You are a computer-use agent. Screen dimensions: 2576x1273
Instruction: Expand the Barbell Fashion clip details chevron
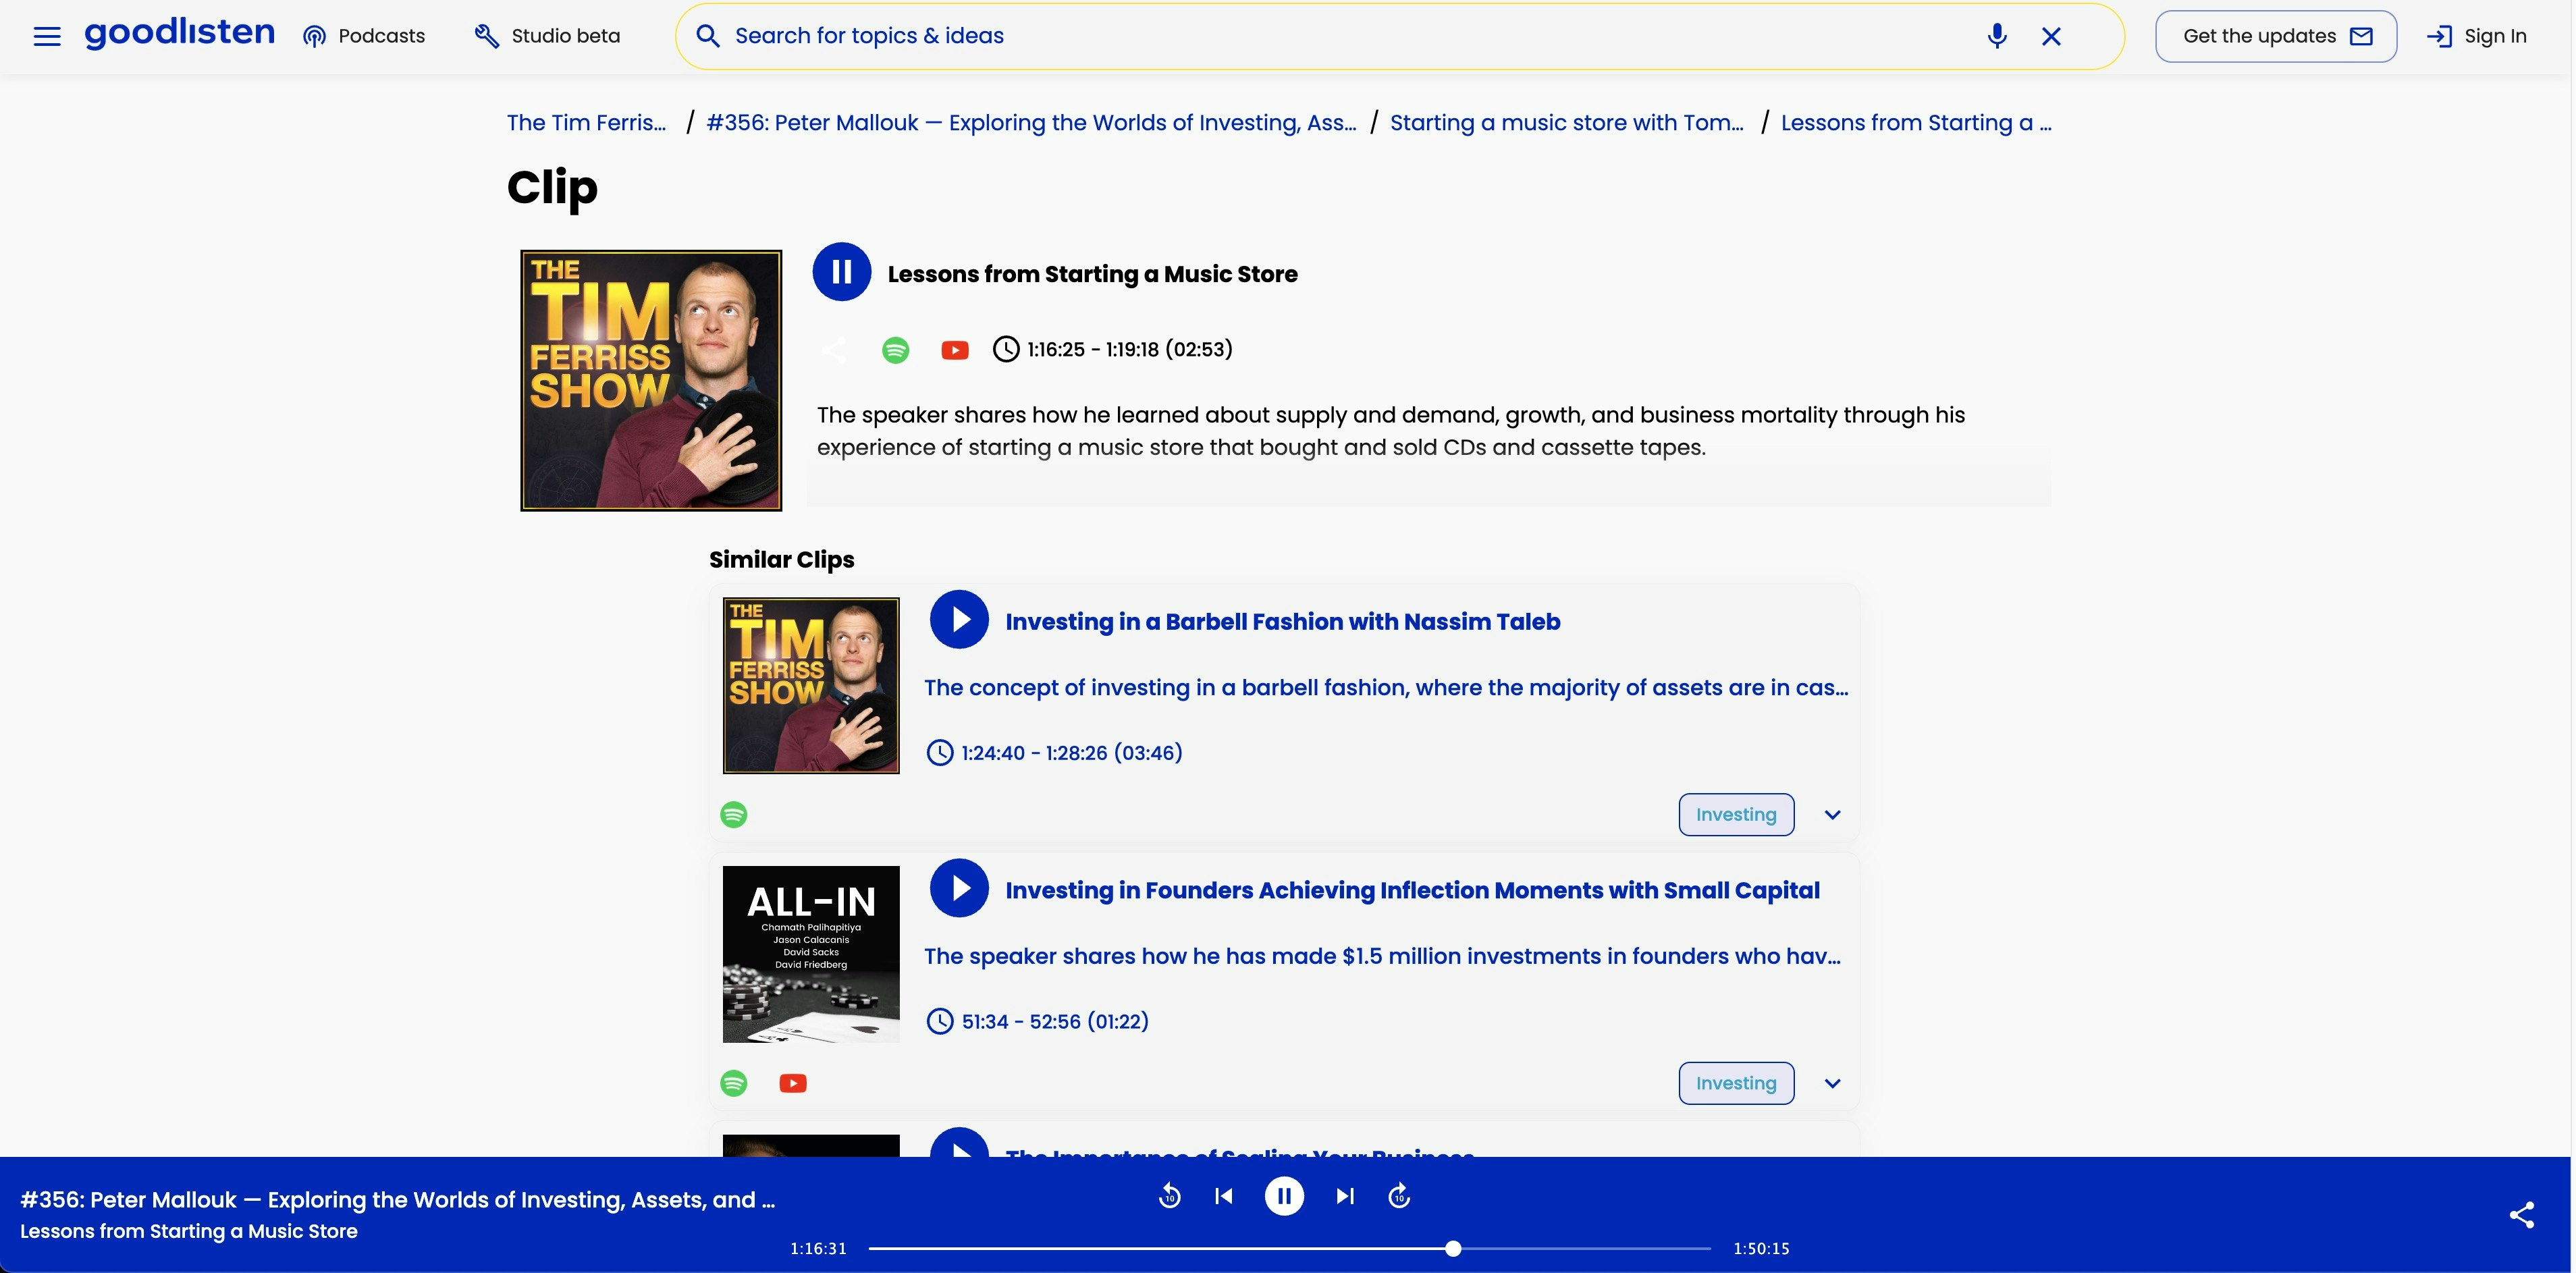(1832, 815)
